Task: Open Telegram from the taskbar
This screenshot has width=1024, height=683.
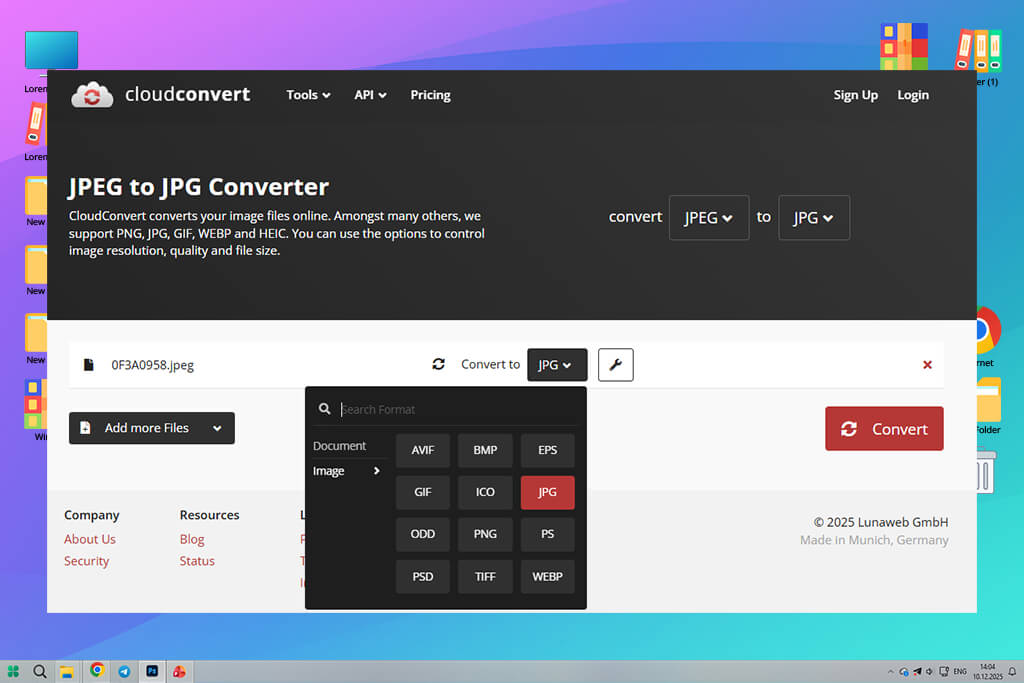Action: click(x=124, y=671)
